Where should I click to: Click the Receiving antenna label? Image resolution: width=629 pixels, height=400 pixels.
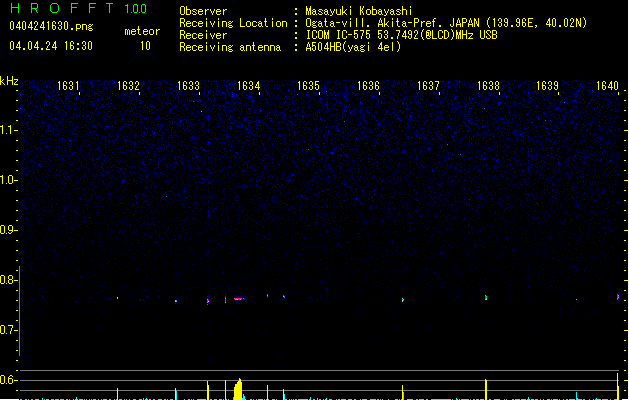click(x=230, y=47)
